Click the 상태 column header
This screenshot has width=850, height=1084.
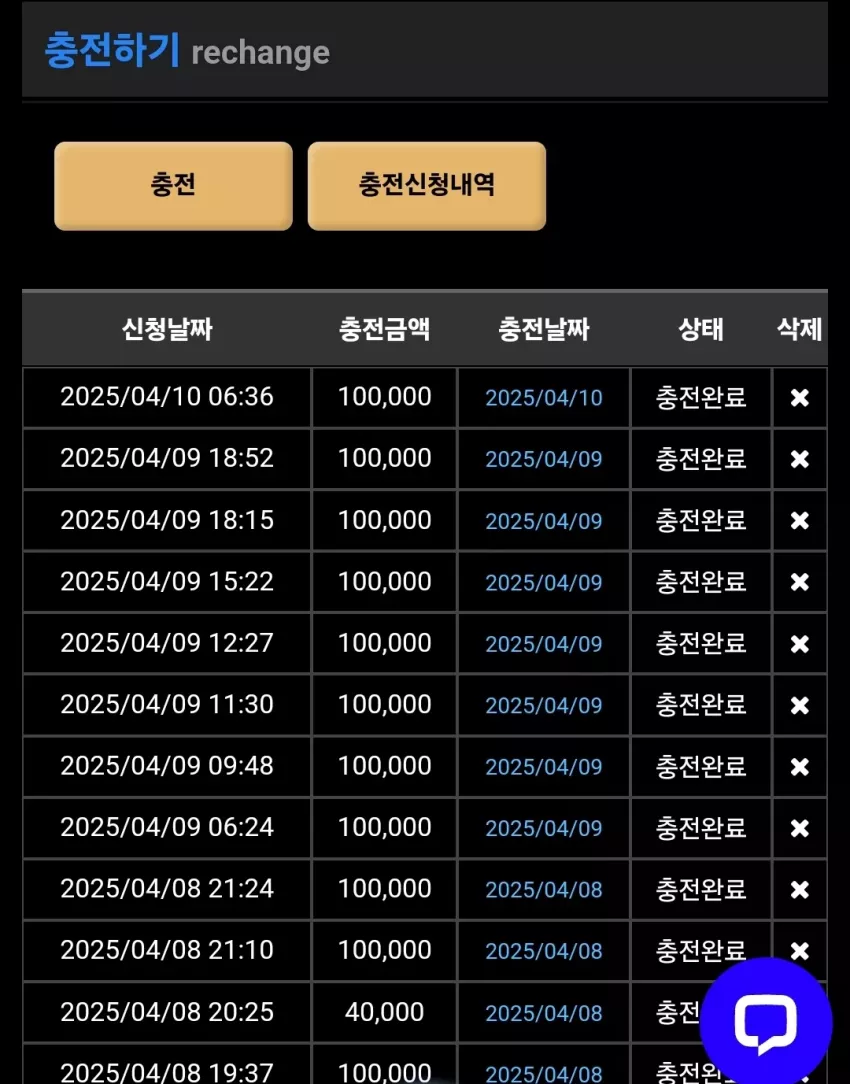[701, 328]
